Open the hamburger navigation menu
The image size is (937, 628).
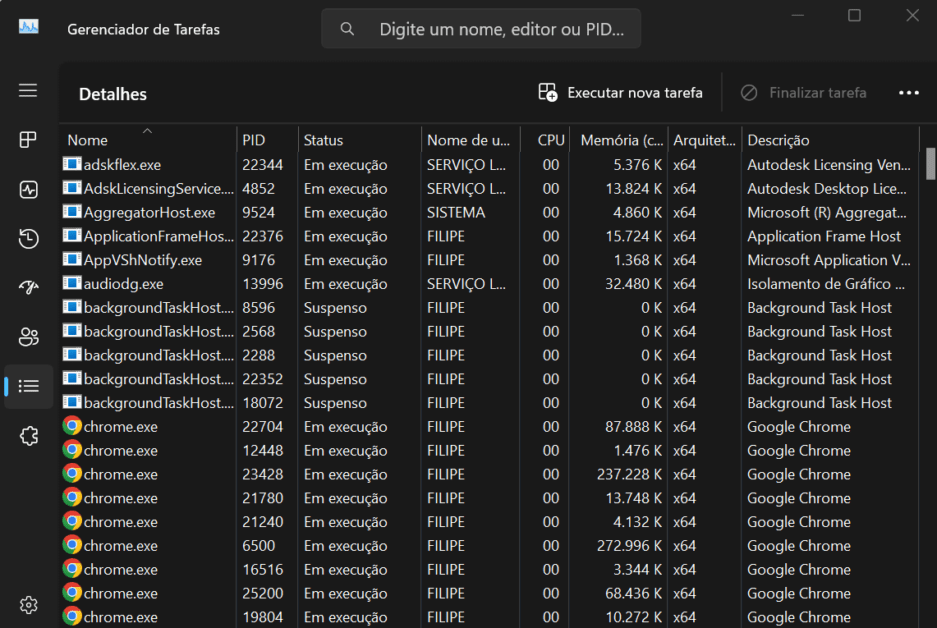point(28,90)
